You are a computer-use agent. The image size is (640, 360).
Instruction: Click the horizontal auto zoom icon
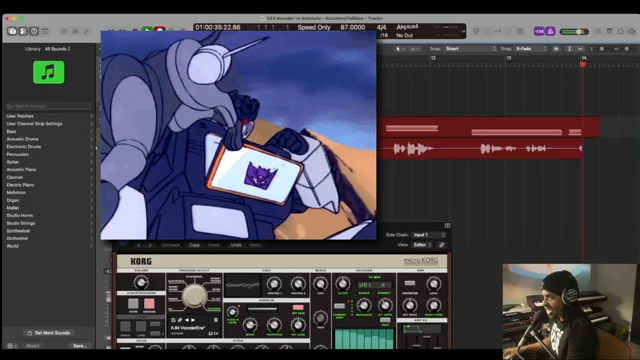click(580, 49)
